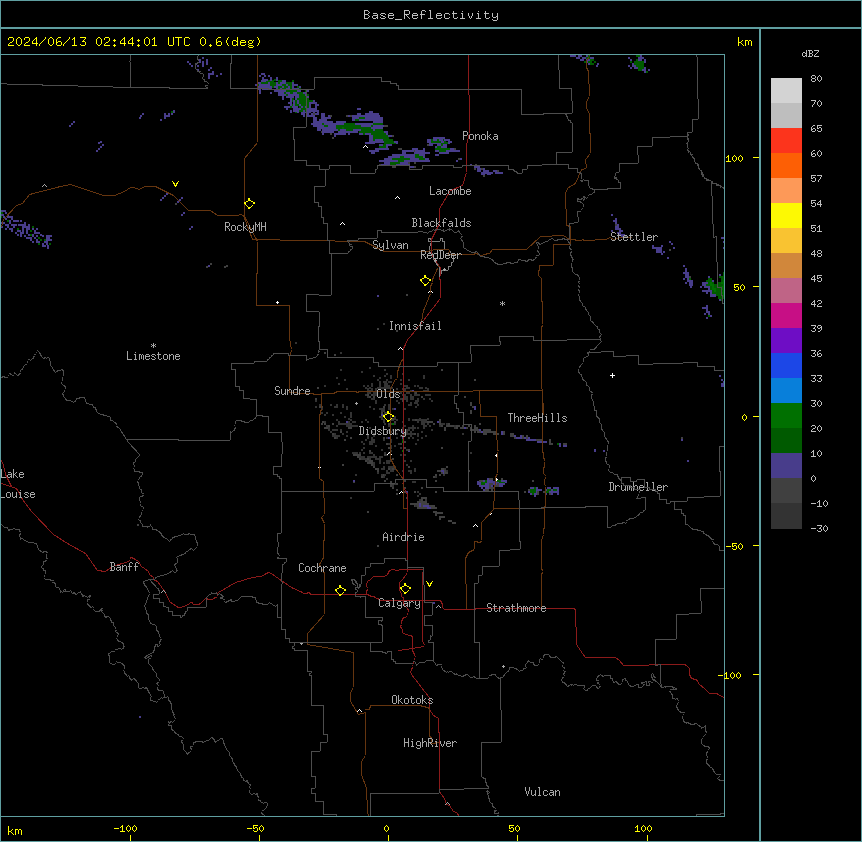Click the yellow diamond marker above Calgary label
Screen dimensions: 862x842
[405, 589]
